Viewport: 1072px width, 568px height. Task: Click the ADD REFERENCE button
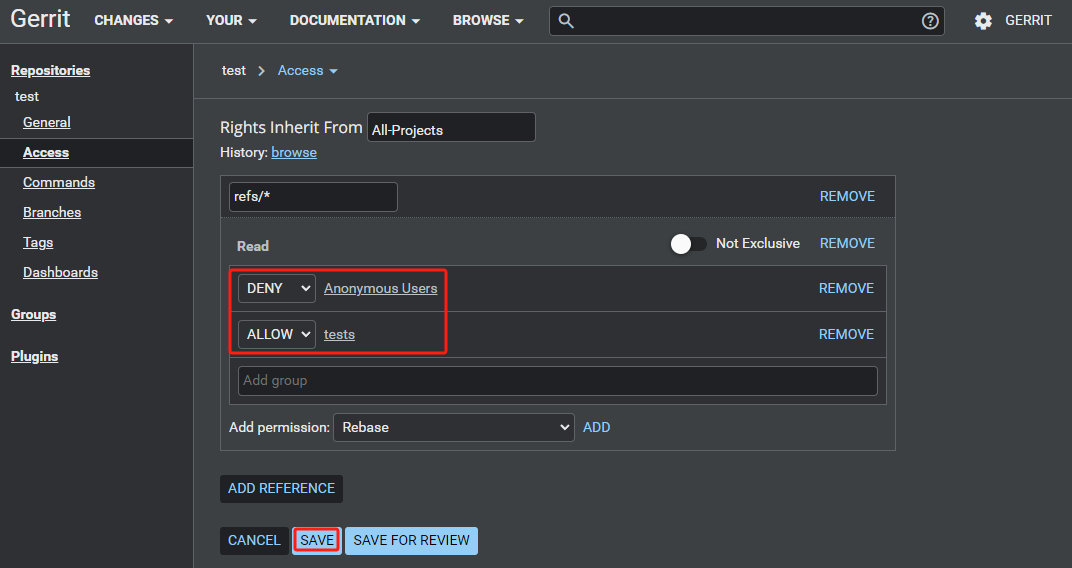(281, 488)
